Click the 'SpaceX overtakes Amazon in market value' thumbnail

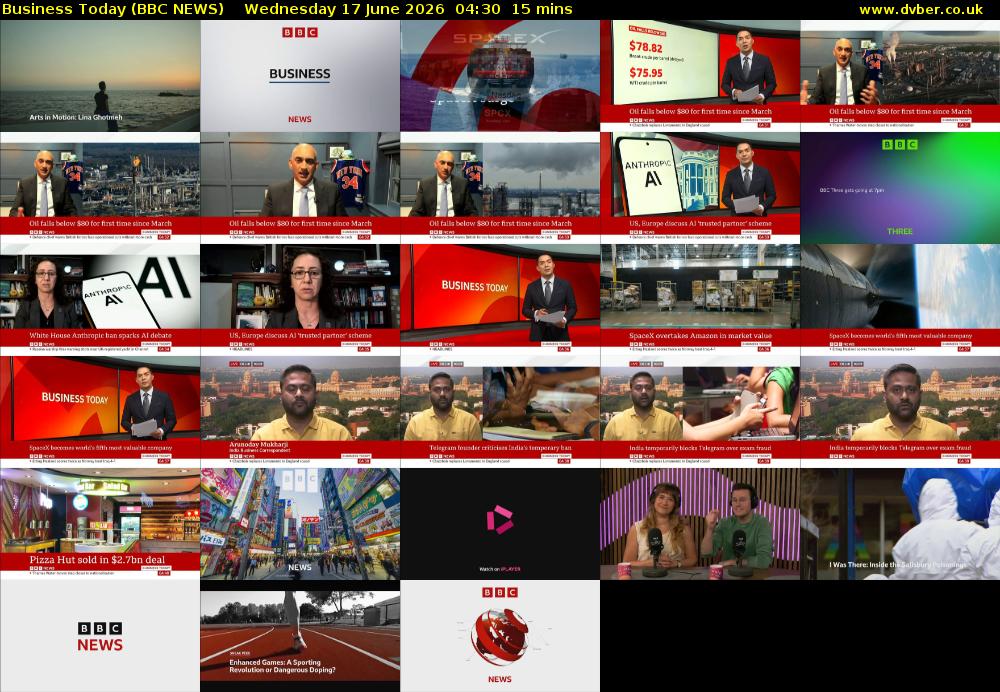700,300
